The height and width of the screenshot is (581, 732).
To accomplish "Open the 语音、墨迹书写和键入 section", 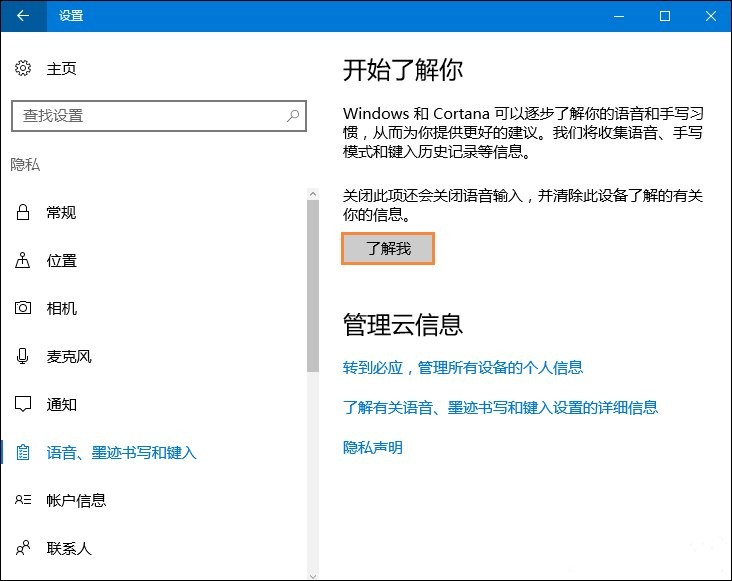I will [121, 453].
